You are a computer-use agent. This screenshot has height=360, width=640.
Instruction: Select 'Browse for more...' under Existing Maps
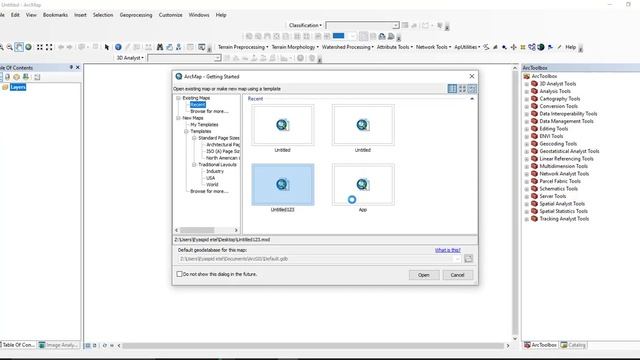tap(209, 111)
